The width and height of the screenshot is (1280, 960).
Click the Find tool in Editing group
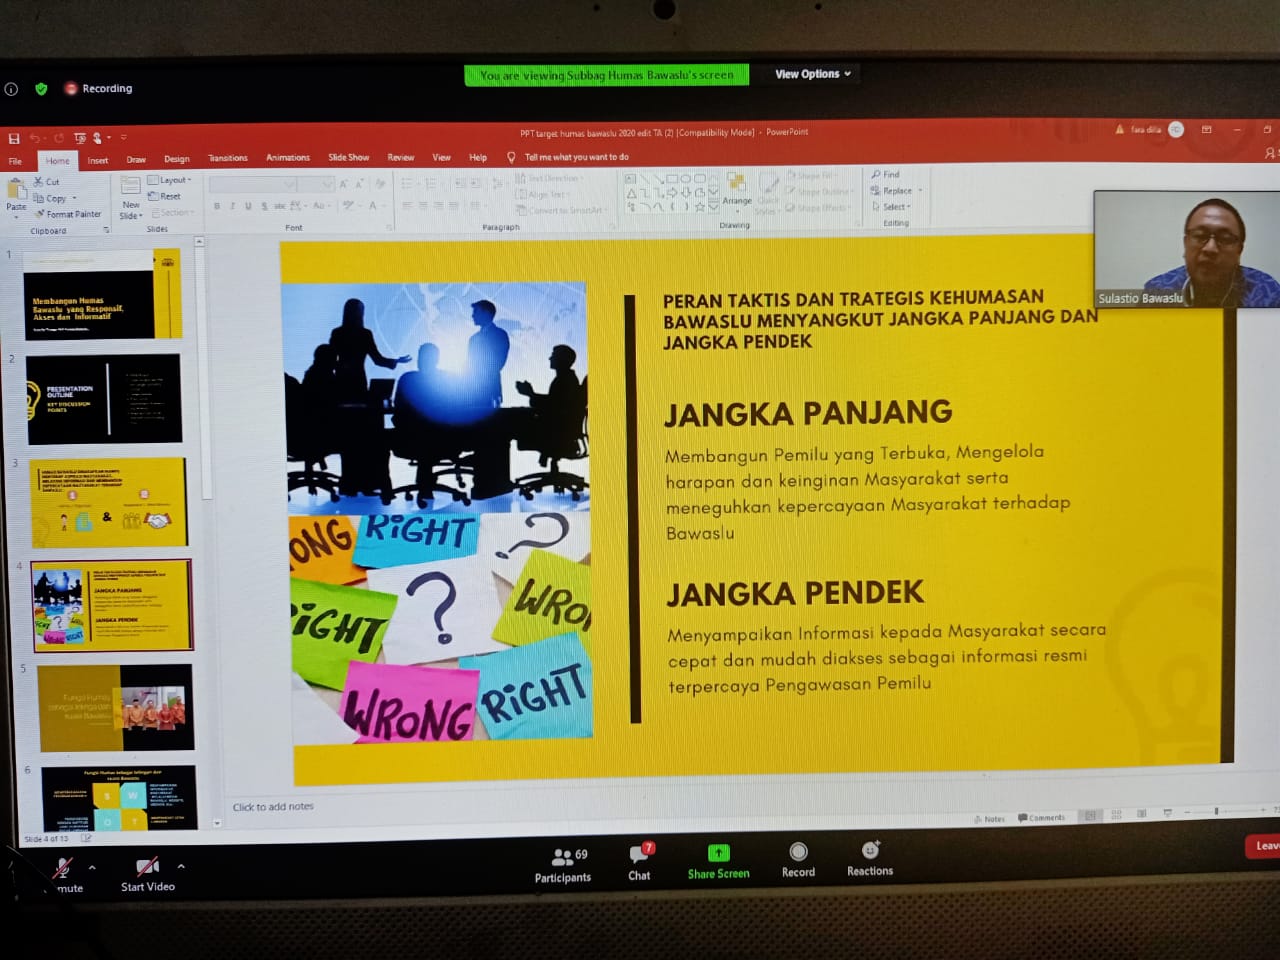click(x=886, y=174)
